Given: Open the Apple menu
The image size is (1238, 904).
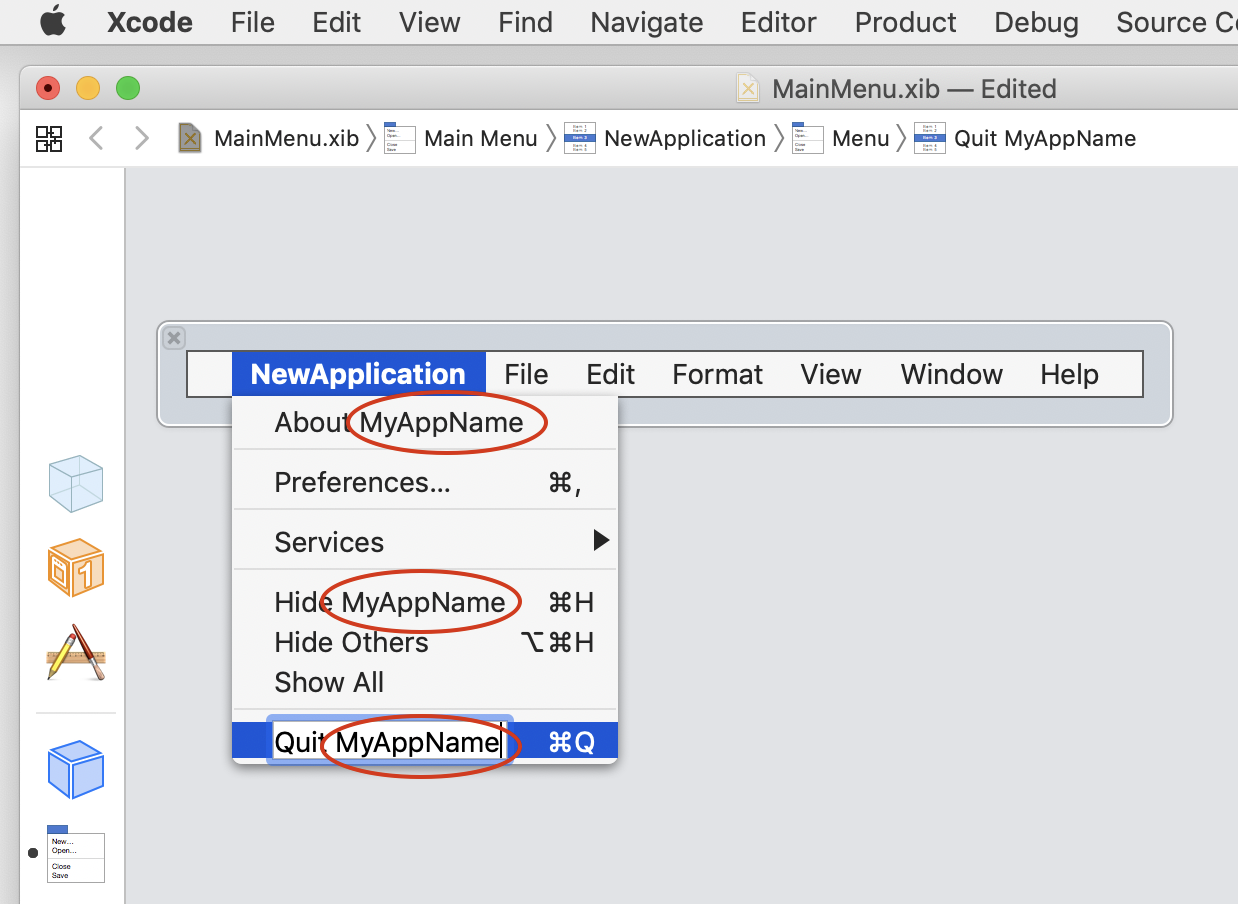Looking at the screenshot, I should [53, 22].
